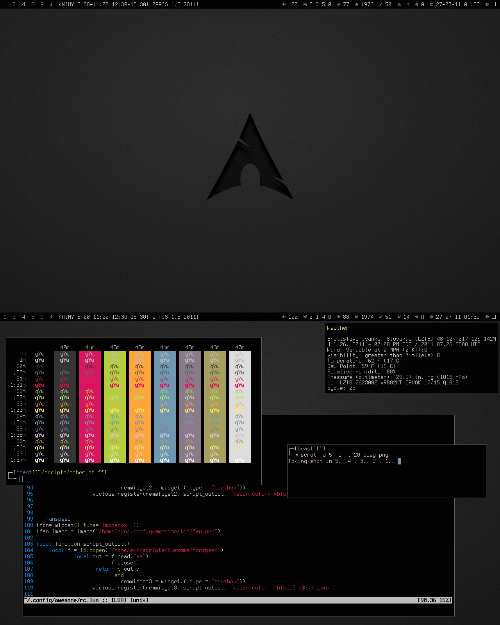Screen dimensions: 500x625
Task: Click the blue column in the color test terminal
Action: pos(165,407)
